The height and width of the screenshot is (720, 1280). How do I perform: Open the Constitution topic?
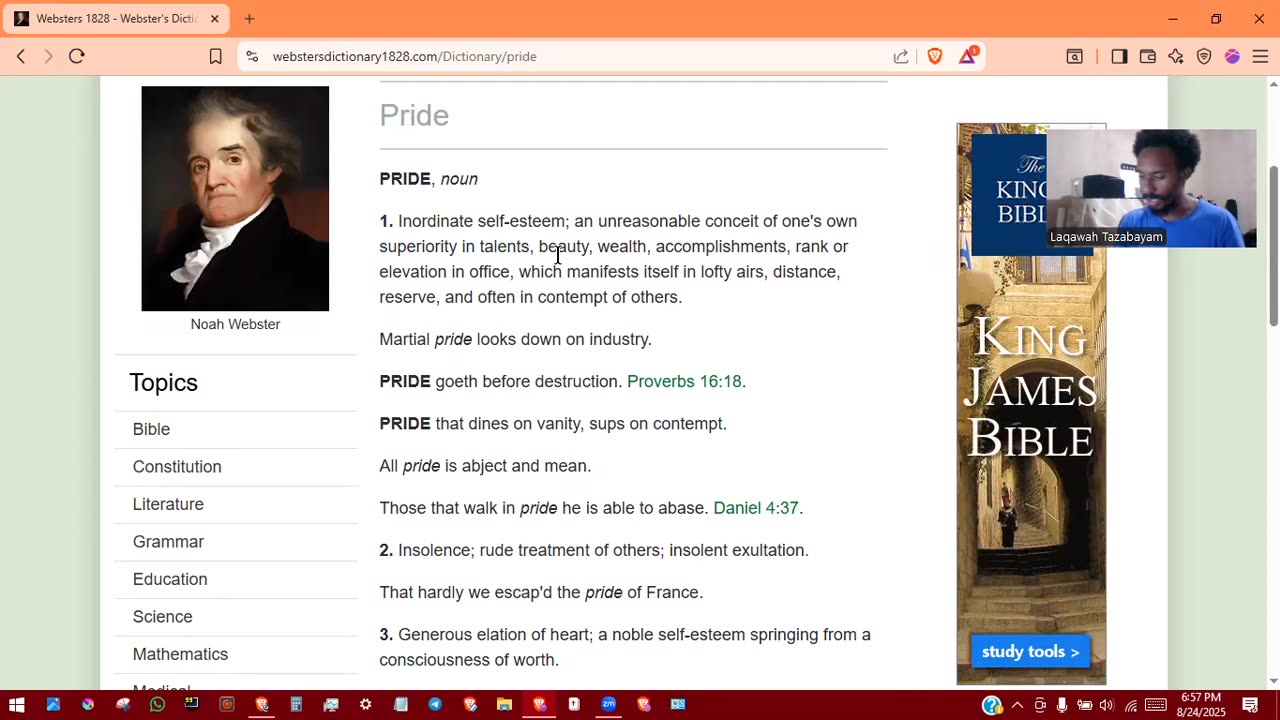point(177,467)
